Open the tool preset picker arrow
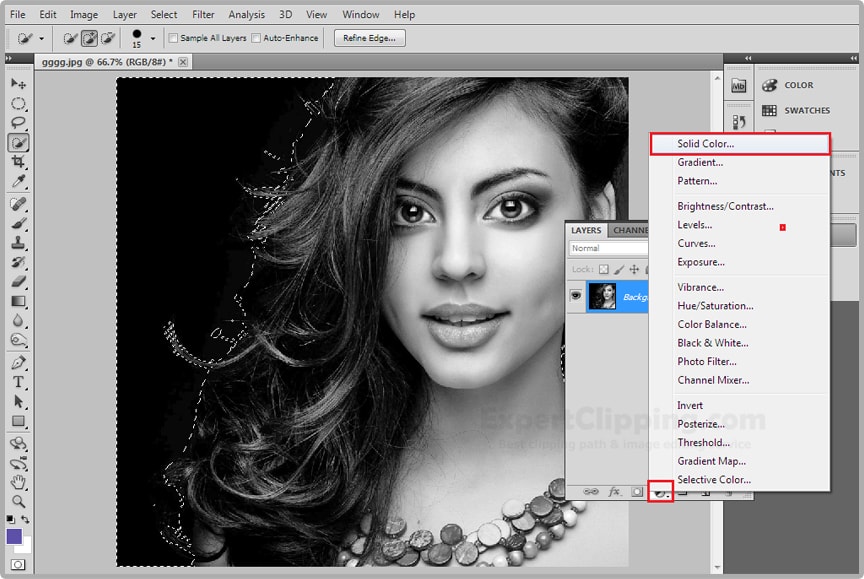Image resolution: width=864 pixels, height=579 pixels. [x=41, y=38]
